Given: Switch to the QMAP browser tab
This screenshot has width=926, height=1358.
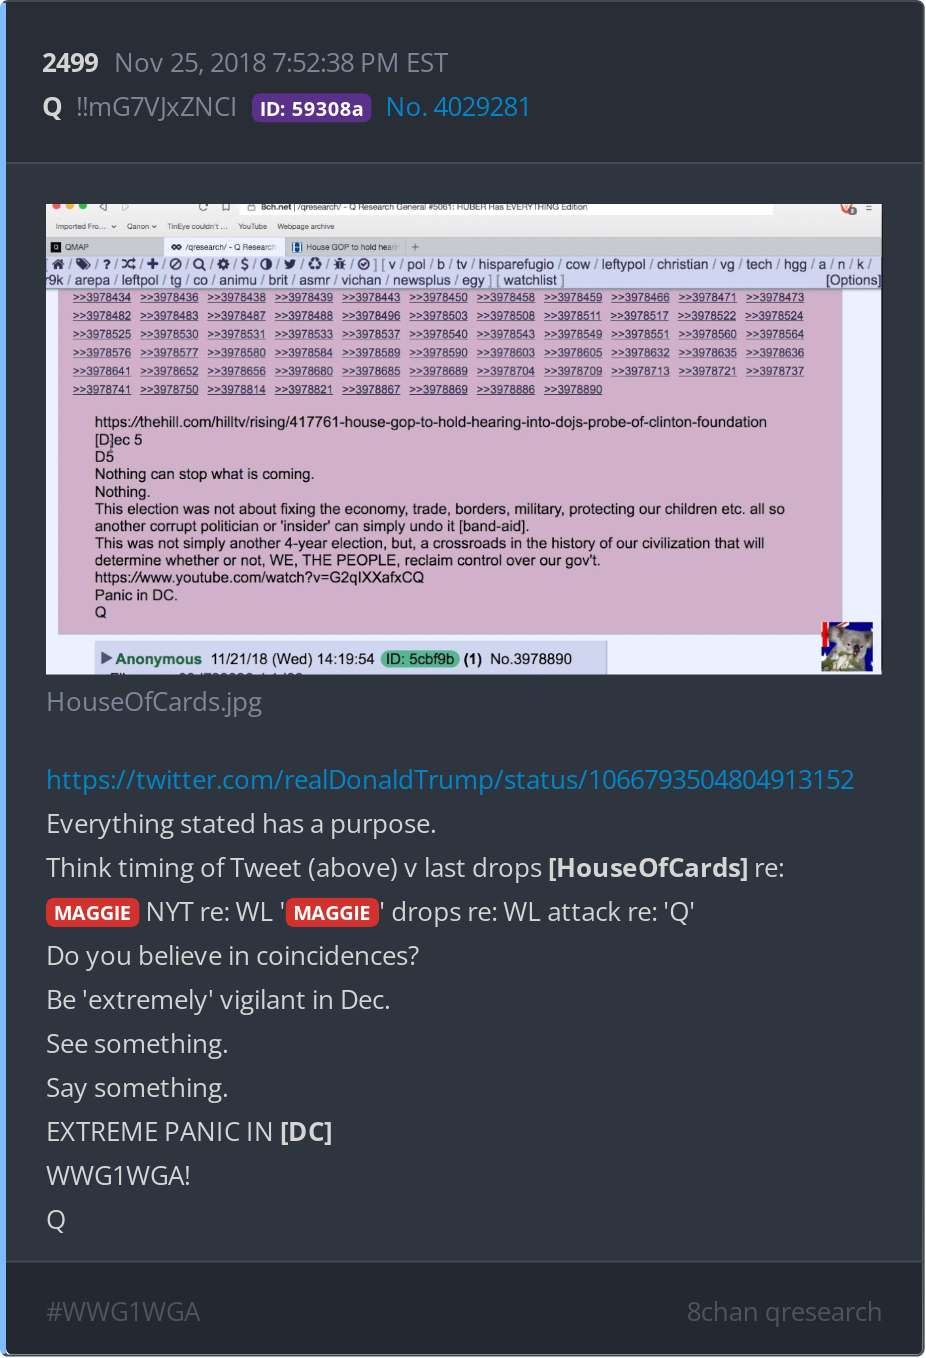Looking at the screenshot, I should (x=70, y=247).
